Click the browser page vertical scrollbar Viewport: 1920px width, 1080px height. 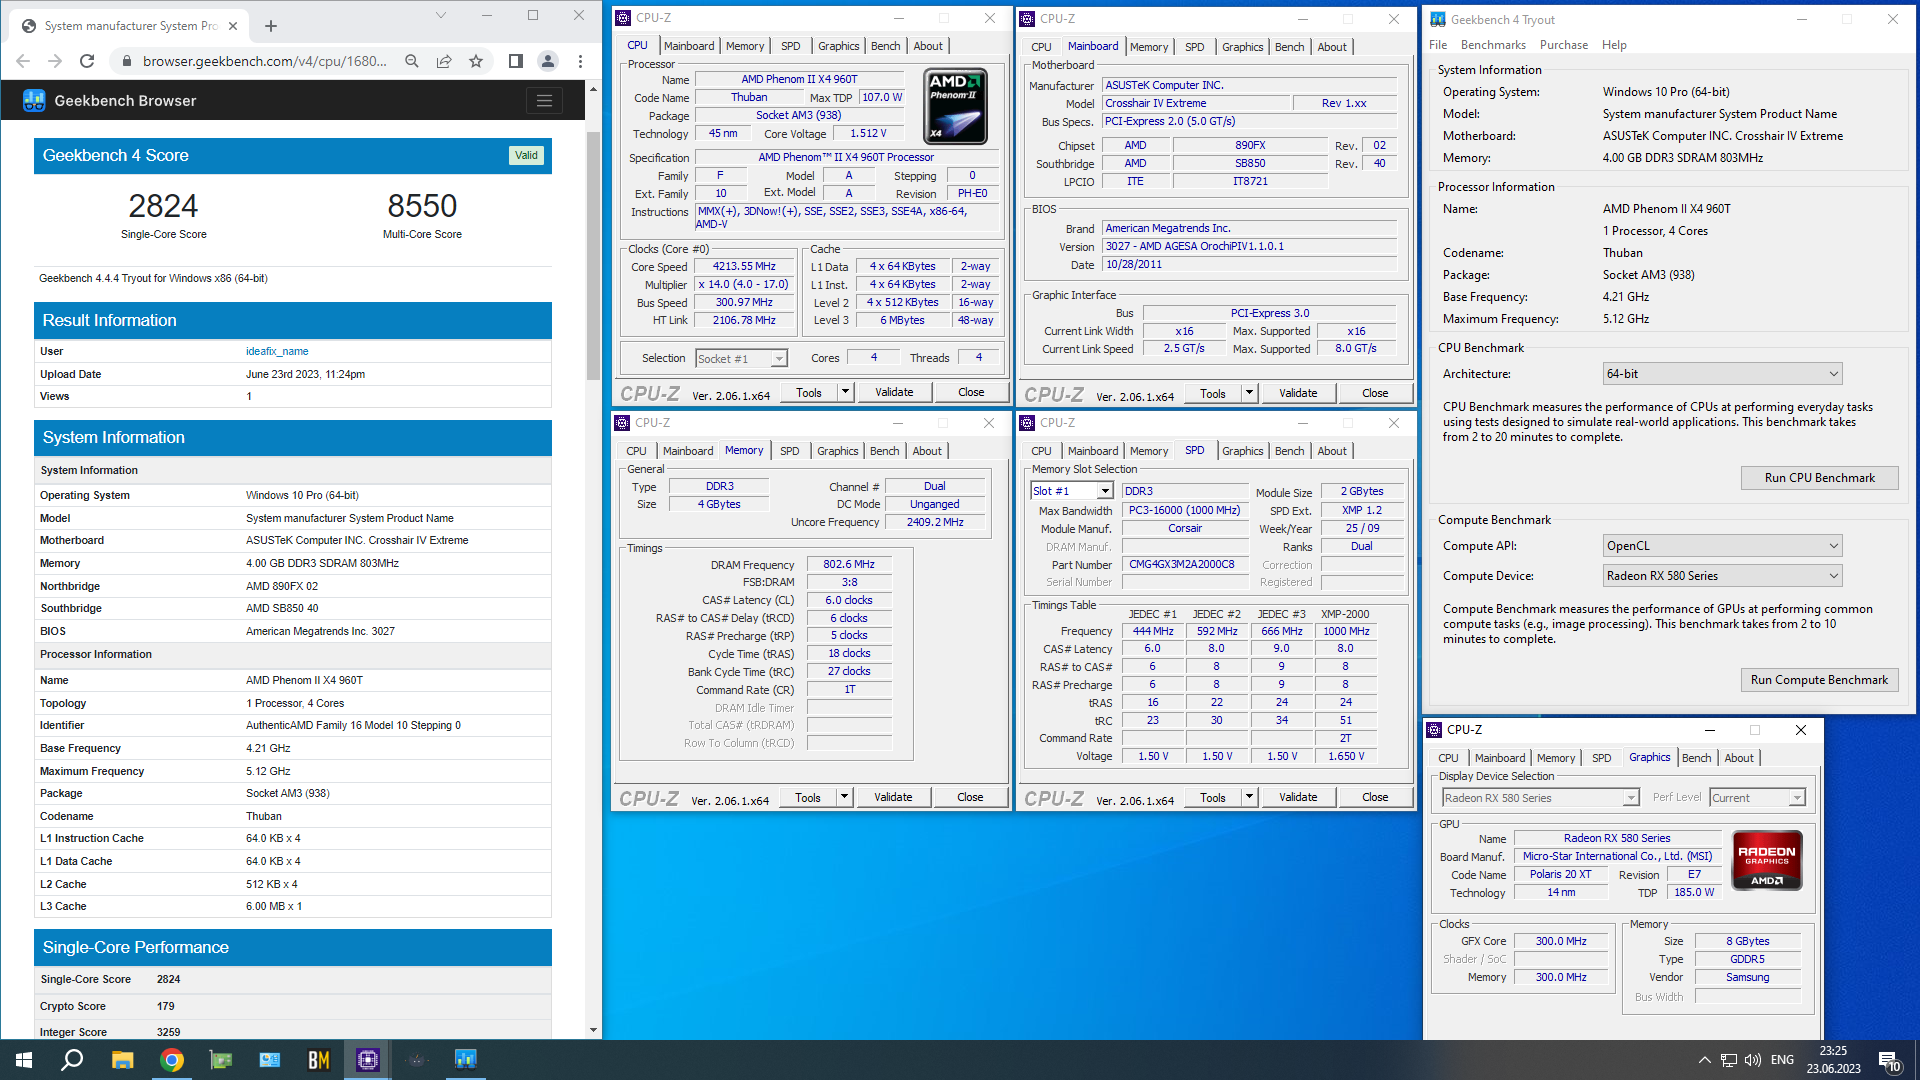pyautogui.click(x=593, y=255)
